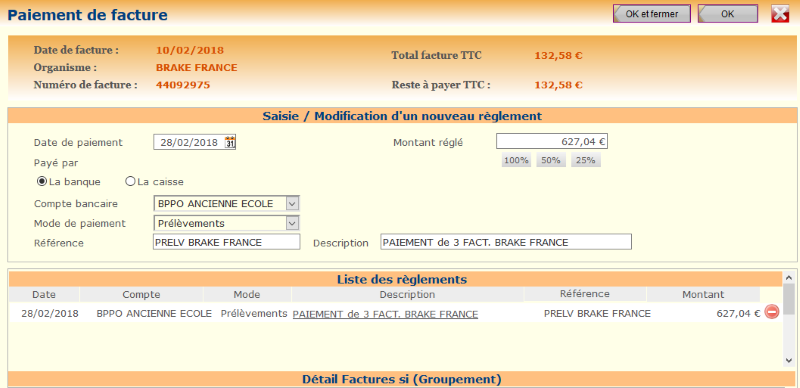
Task: Click the Total facture TTC value
Action: [559, 56]
